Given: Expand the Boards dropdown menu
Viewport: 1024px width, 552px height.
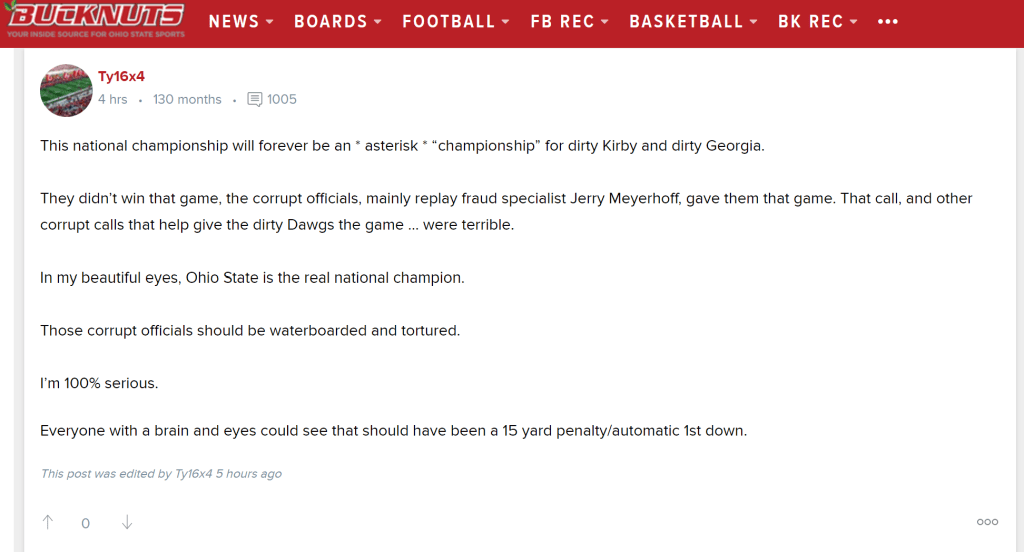Looking at the screenshot, I should pos(338,21).
